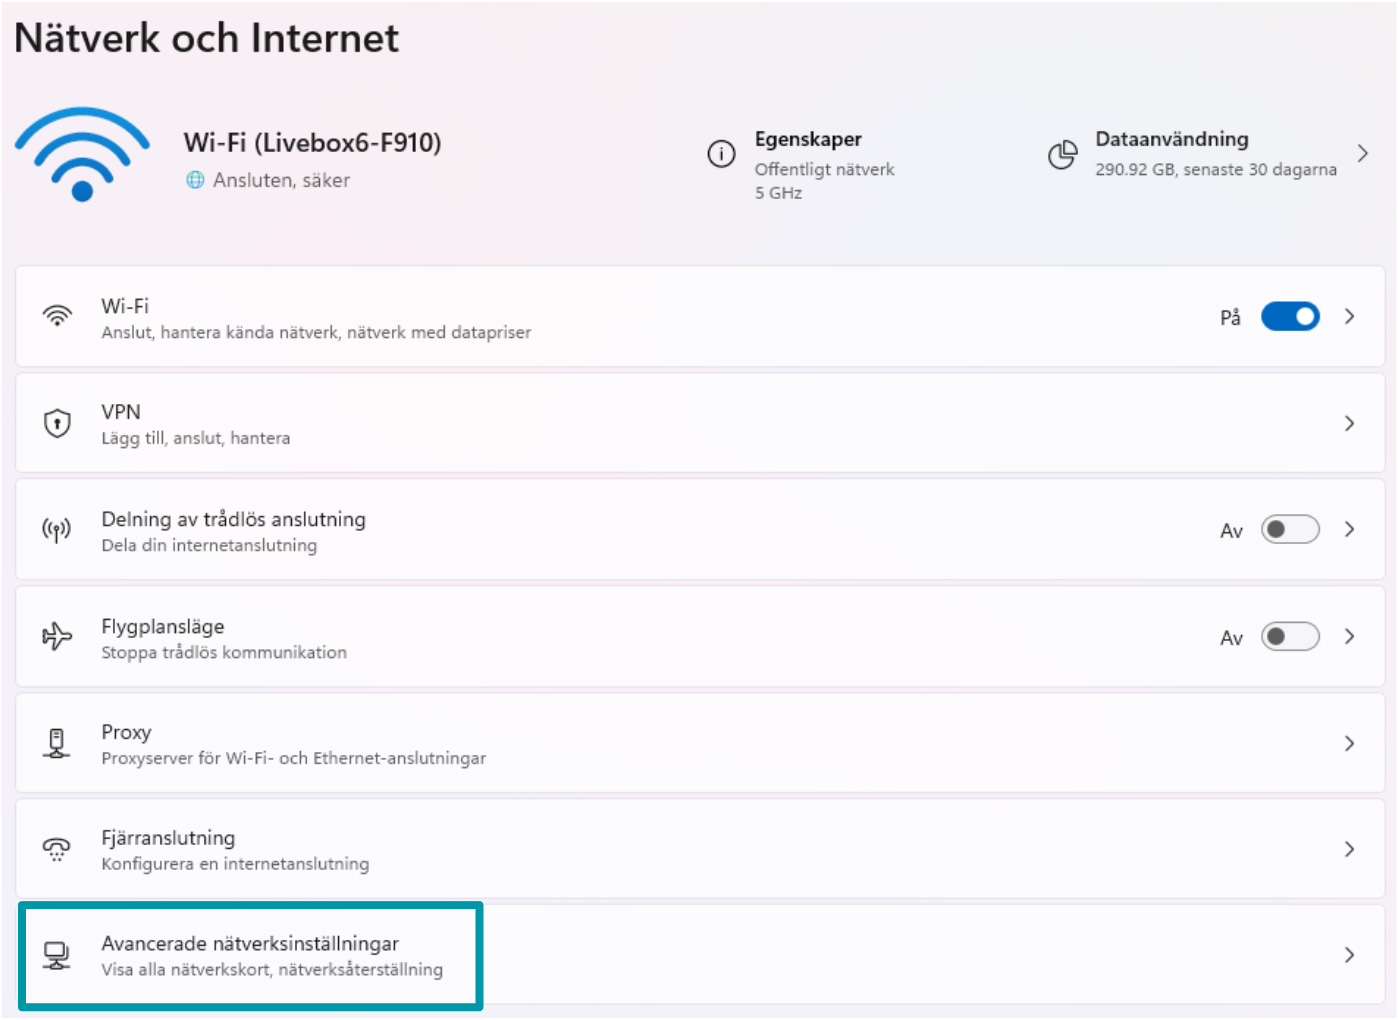Click the Egenskaper info icon

721,153
